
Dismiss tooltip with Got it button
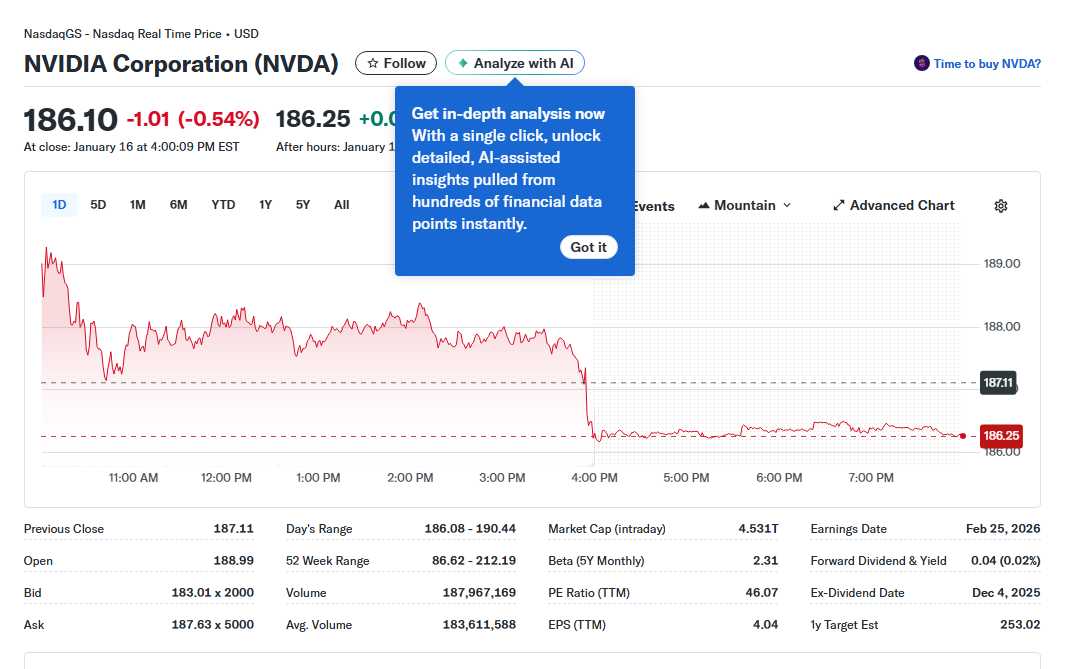(x=588, y=247)
